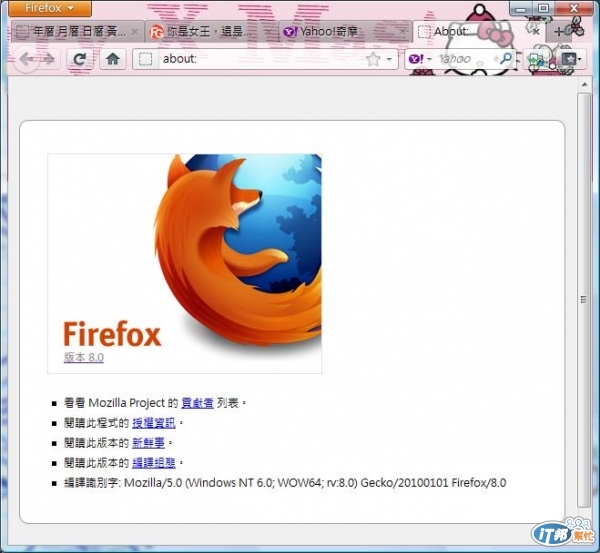The image size is (600, 553).
Task: Go forward with the forward arrow
Action: tap(49, 59)
